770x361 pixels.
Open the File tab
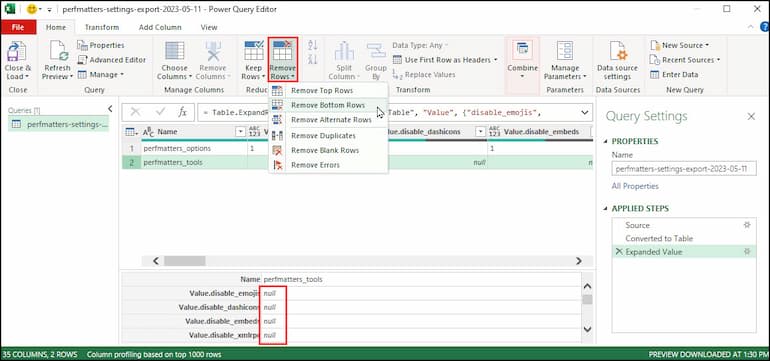(x=18, y=28)
